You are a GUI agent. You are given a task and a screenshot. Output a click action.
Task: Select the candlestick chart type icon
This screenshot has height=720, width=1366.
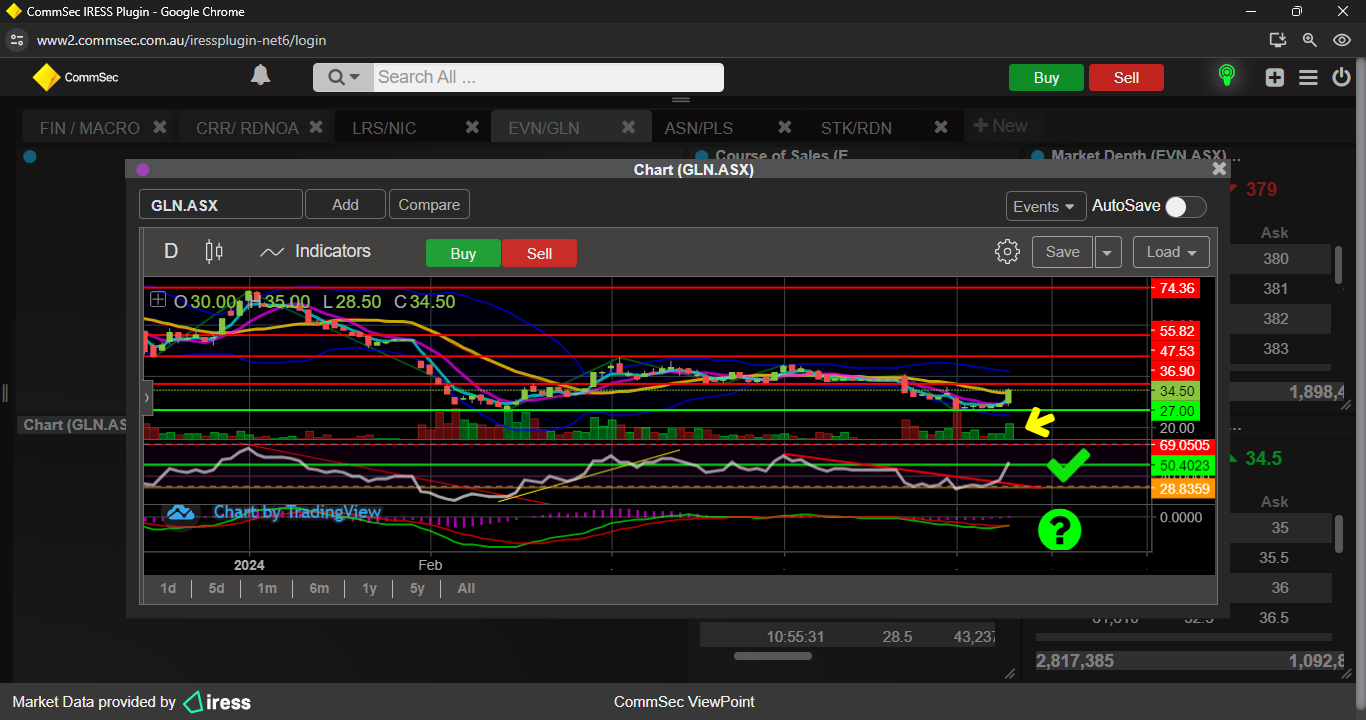(214, 252)
